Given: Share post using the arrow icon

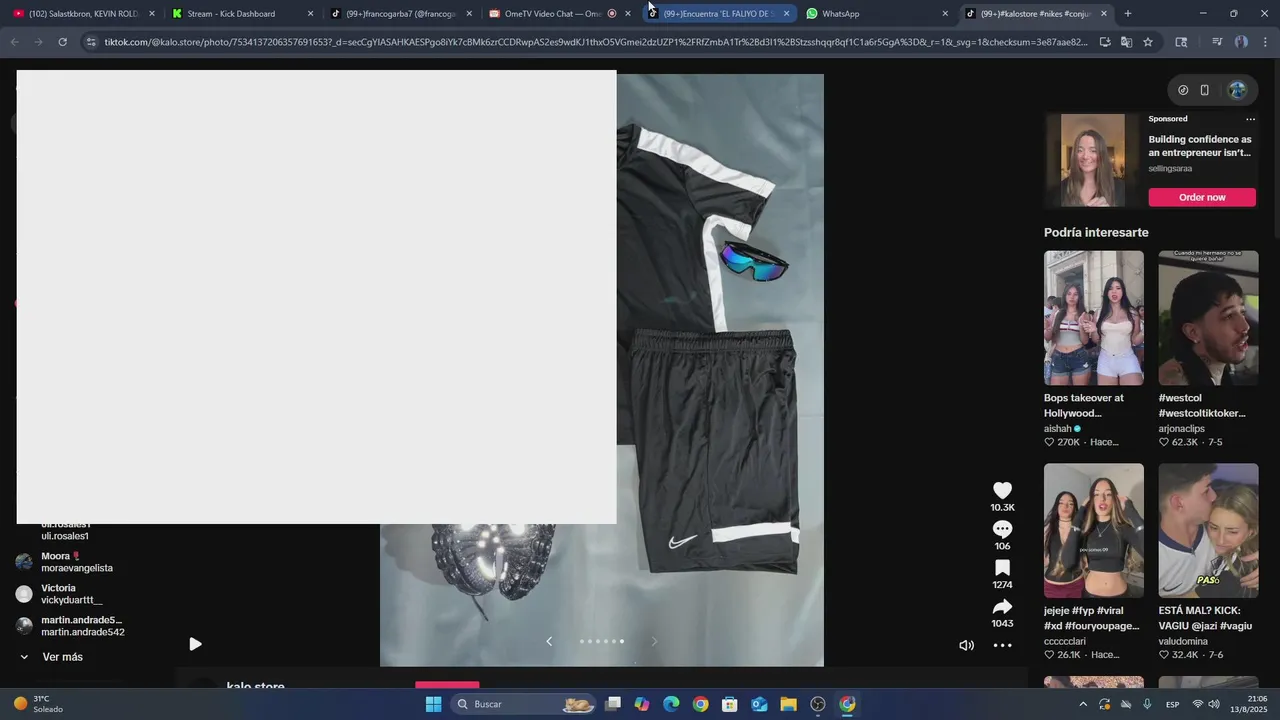Looking at the screenshot, I should click(x=1002, y=607).
